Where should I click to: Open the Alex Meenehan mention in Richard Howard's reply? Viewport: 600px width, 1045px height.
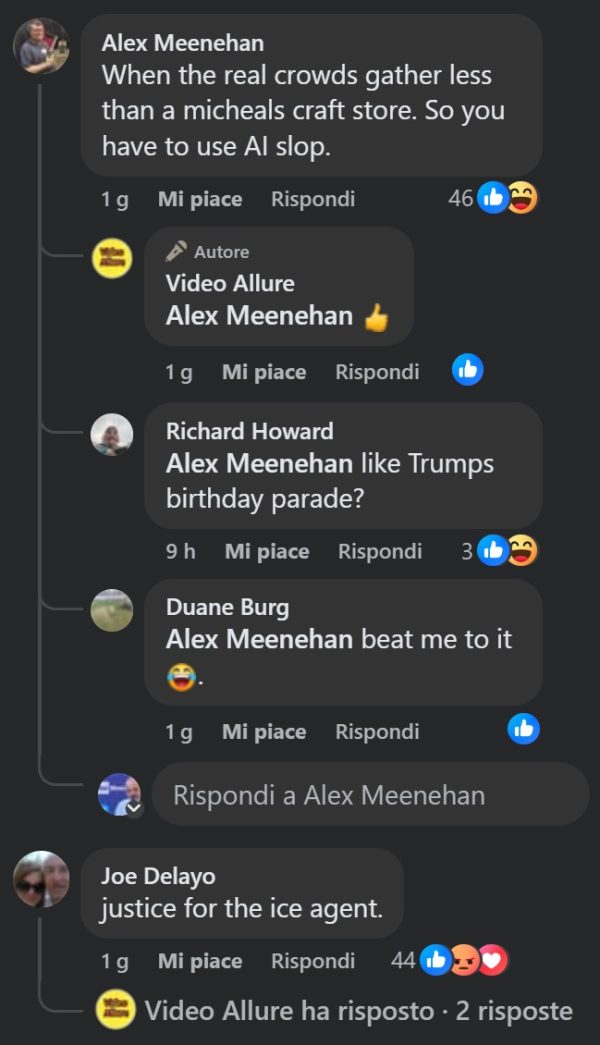[259, 463]
